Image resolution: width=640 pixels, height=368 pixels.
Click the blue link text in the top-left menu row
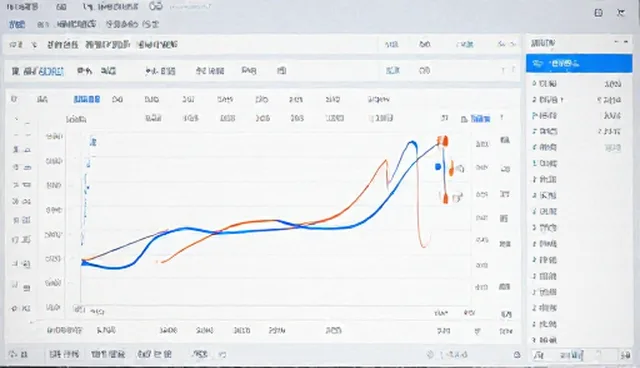[x=17, y=24]
